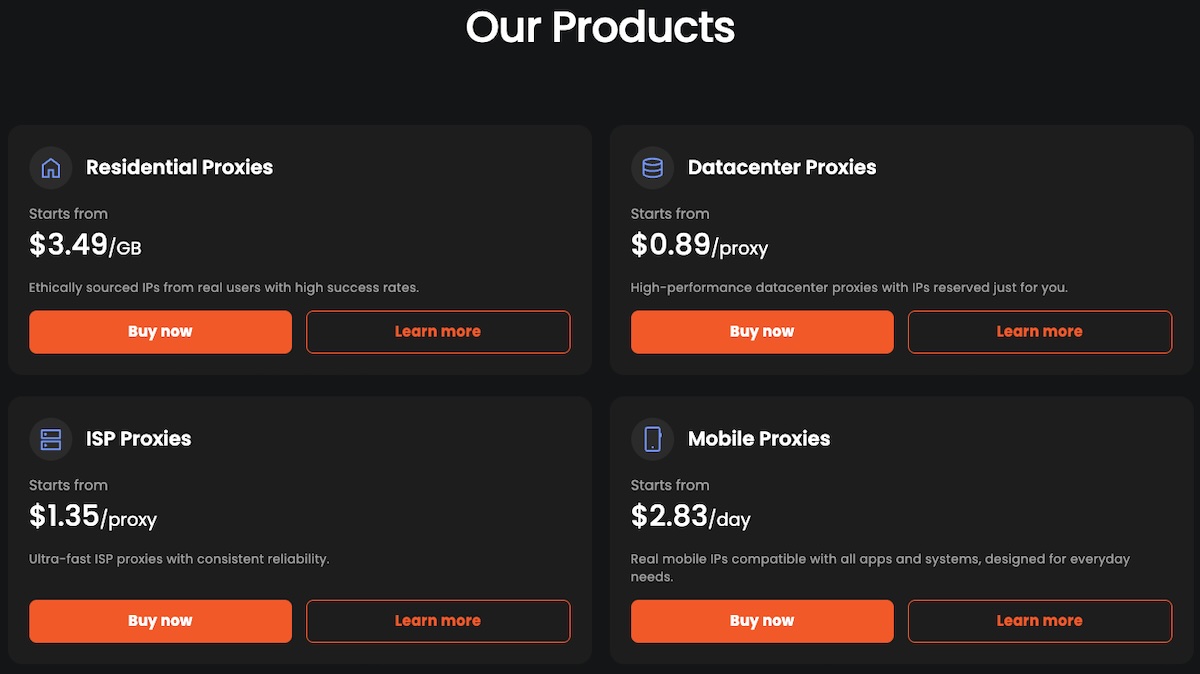Image resolution: width=1200 pixels, height=674 pixels.
Task: Select the $1.35/proxy price text
Action: click(93, 517)
